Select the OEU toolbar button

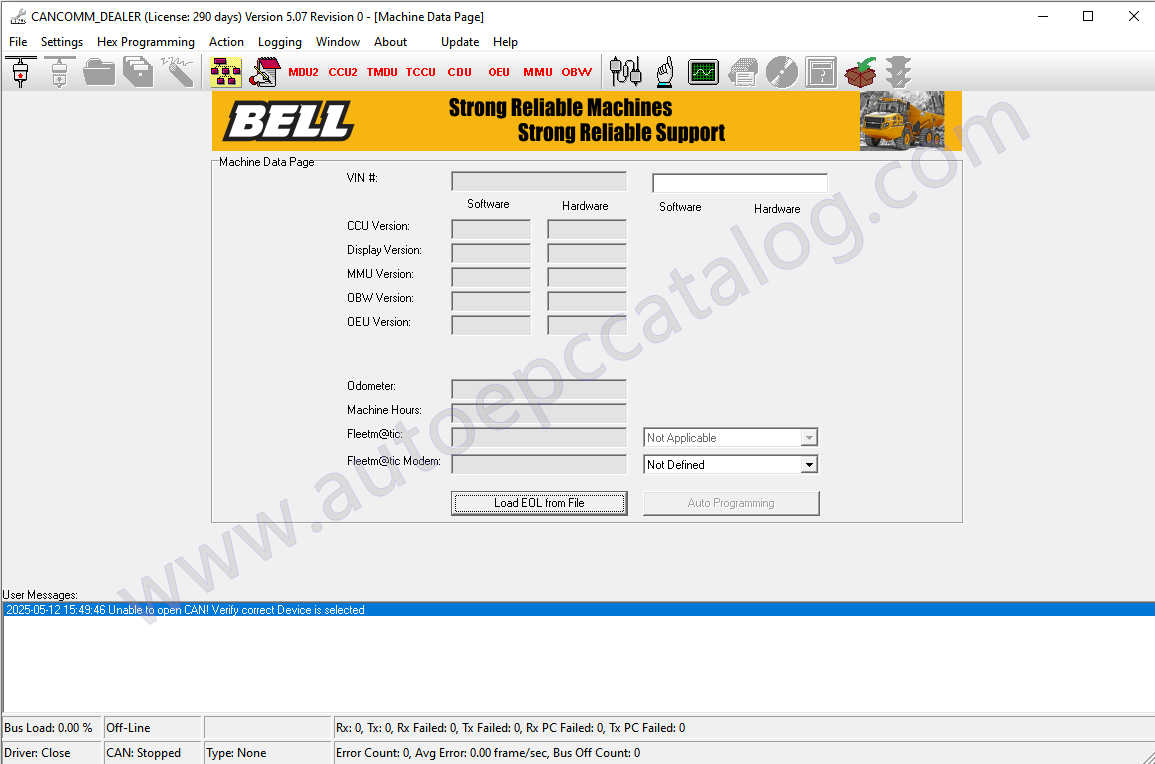(x=499, y=72)
